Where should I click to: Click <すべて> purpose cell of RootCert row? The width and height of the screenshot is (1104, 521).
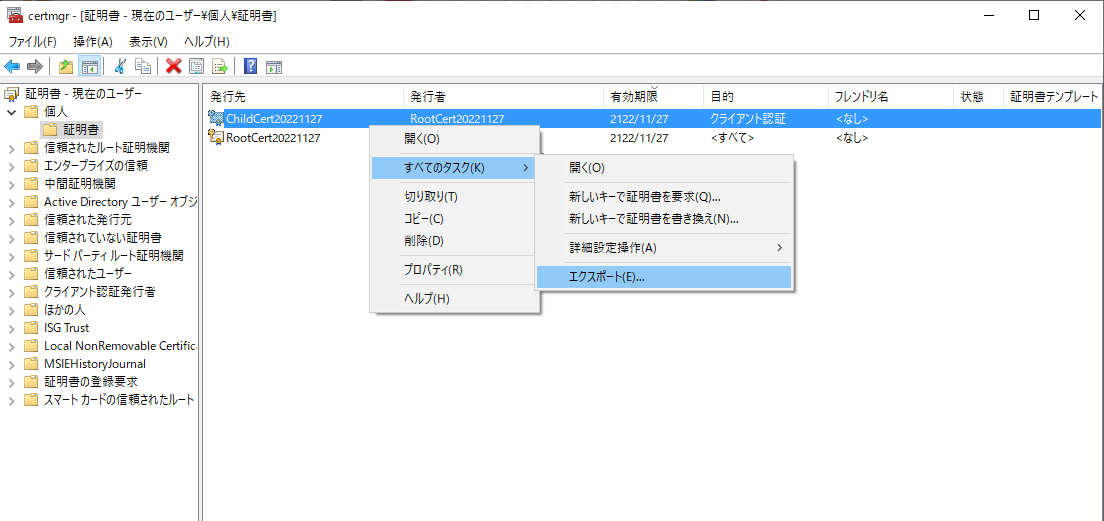pyautogui.click(x=732, y=138)
